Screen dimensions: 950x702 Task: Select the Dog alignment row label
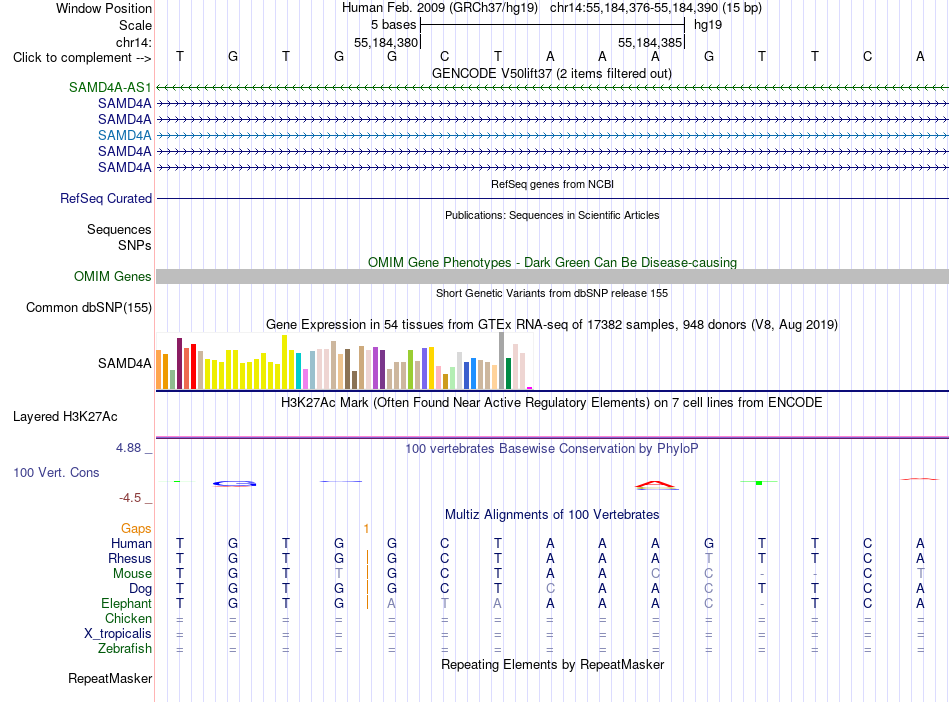(141, 588)
